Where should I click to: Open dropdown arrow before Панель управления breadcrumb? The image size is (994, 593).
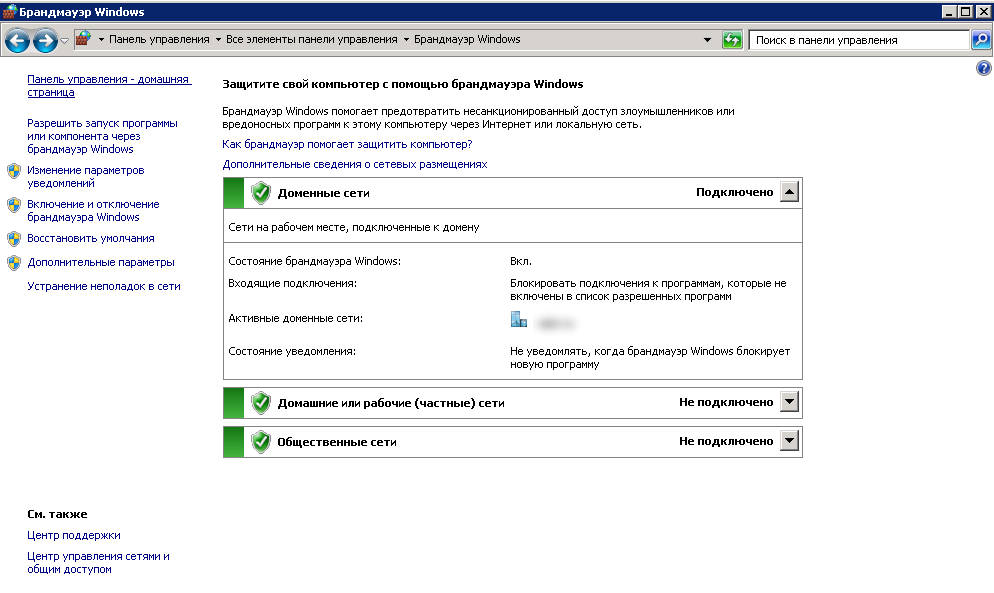[101, 39]
